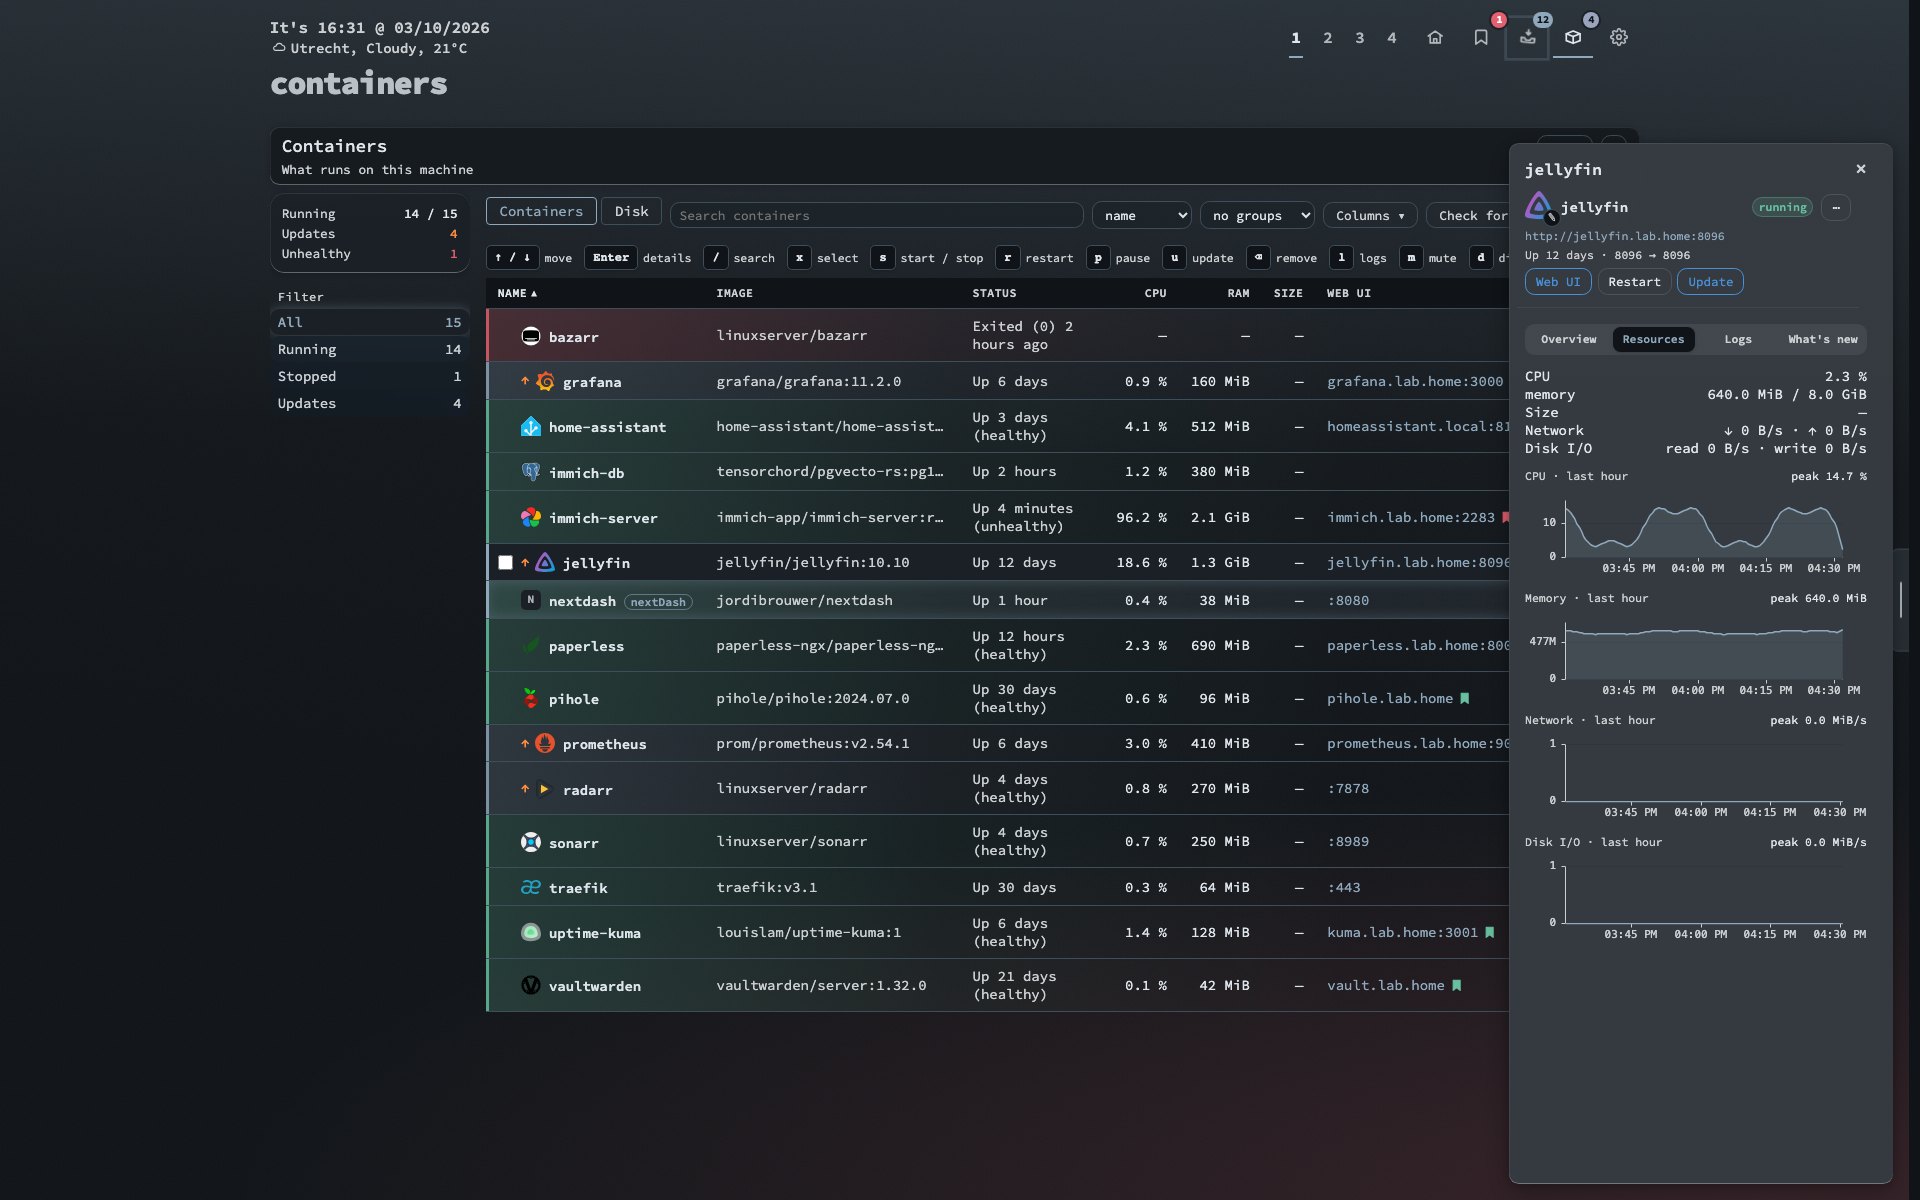Click the Restart button for jellyfin
This screenshot has width=1920, height=1200.
point(1634,282)
